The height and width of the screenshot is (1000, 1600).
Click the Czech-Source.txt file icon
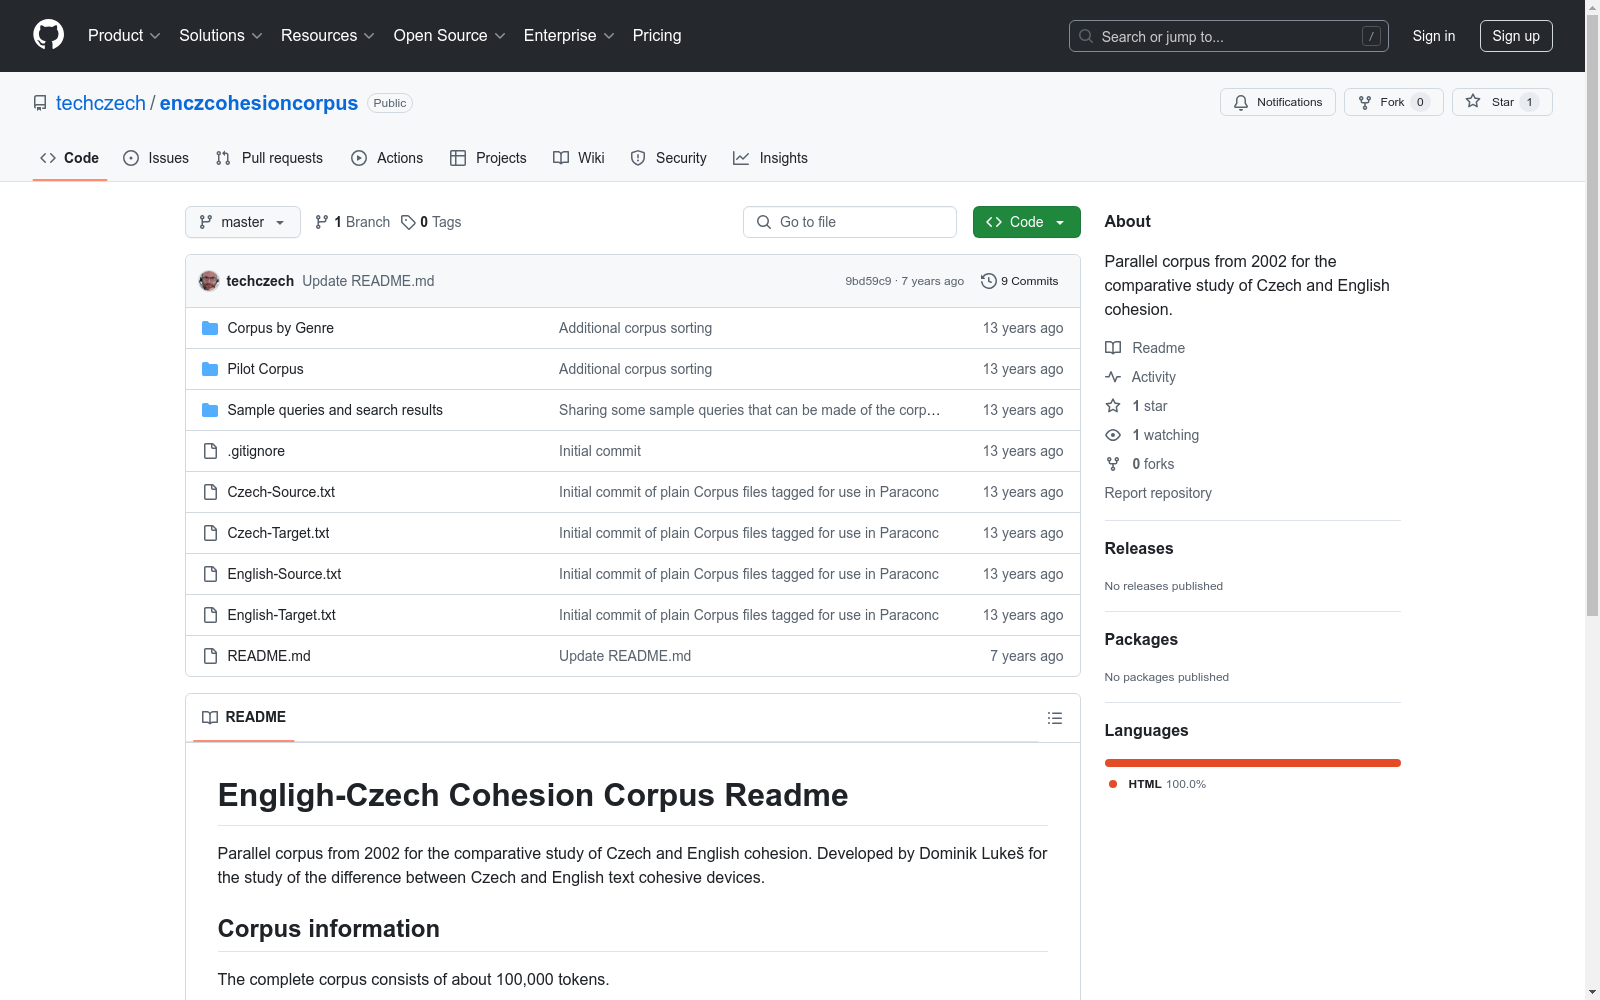[210, 492]
